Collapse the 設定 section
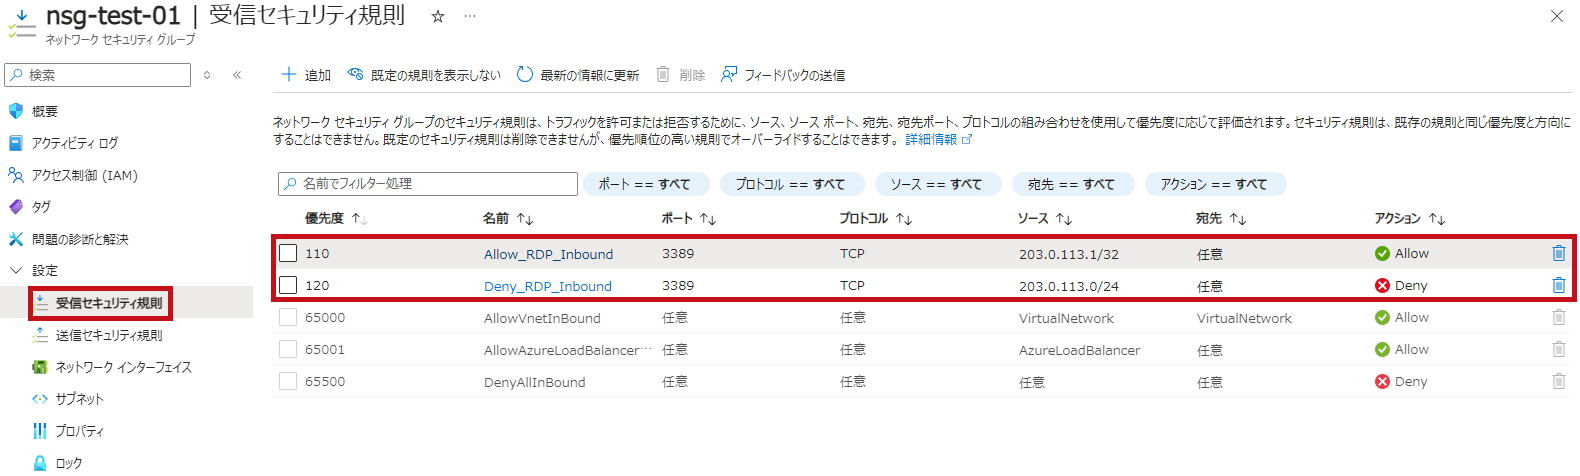This screenshot has height=476, width=1580. 16,271
